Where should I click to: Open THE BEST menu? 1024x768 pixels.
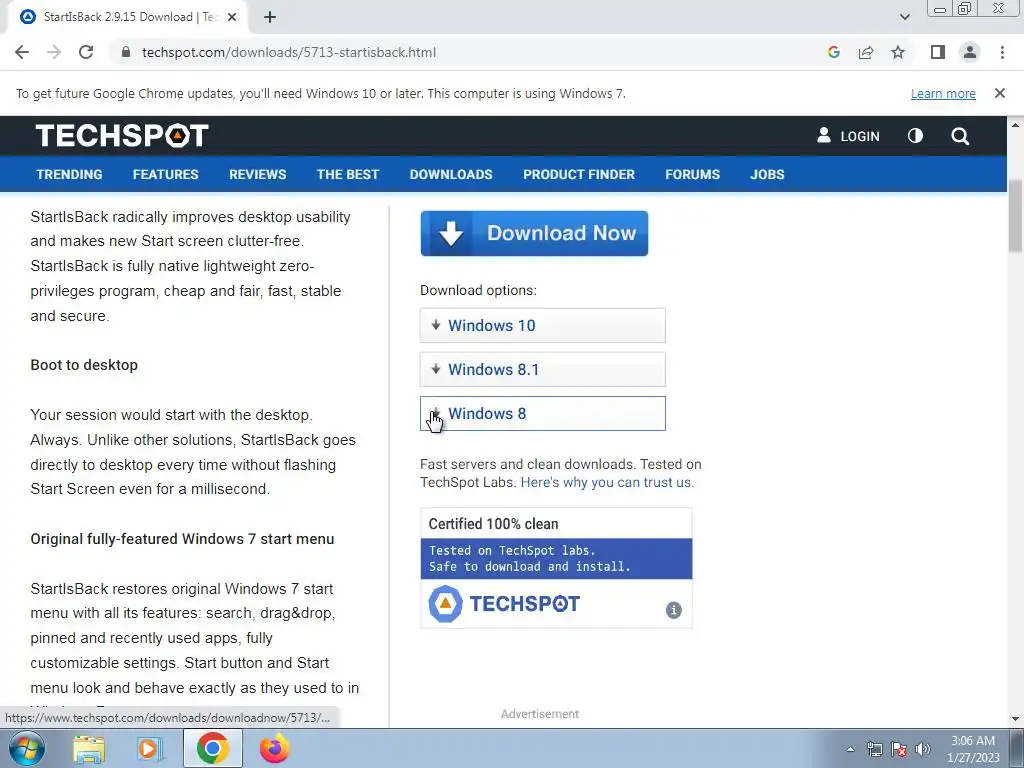click(347, 174)
